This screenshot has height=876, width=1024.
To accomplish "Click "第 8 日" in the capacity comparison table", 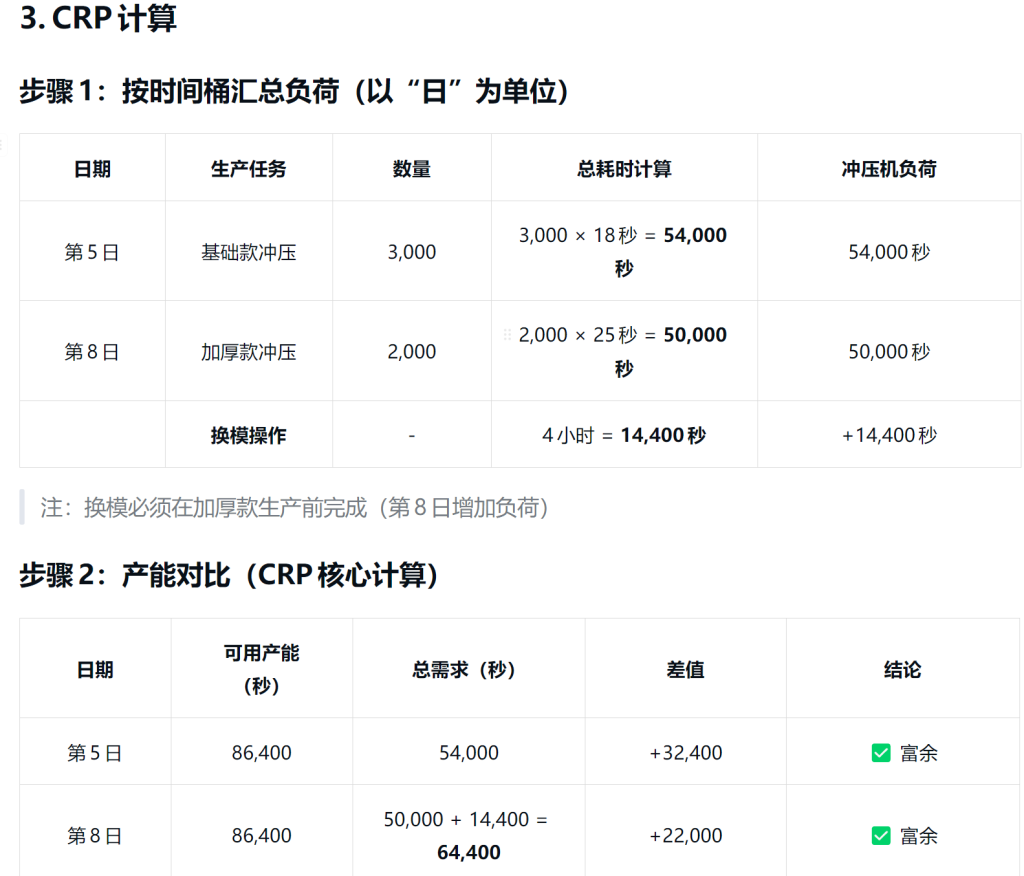I will (x=95, y=835).
